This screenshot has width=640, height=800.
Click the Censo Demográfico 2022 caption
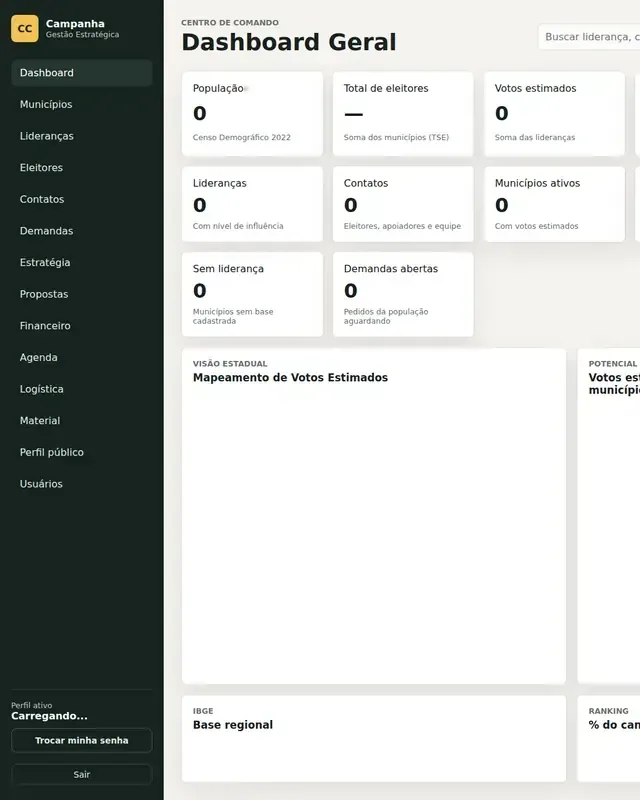tap(241, 137)
